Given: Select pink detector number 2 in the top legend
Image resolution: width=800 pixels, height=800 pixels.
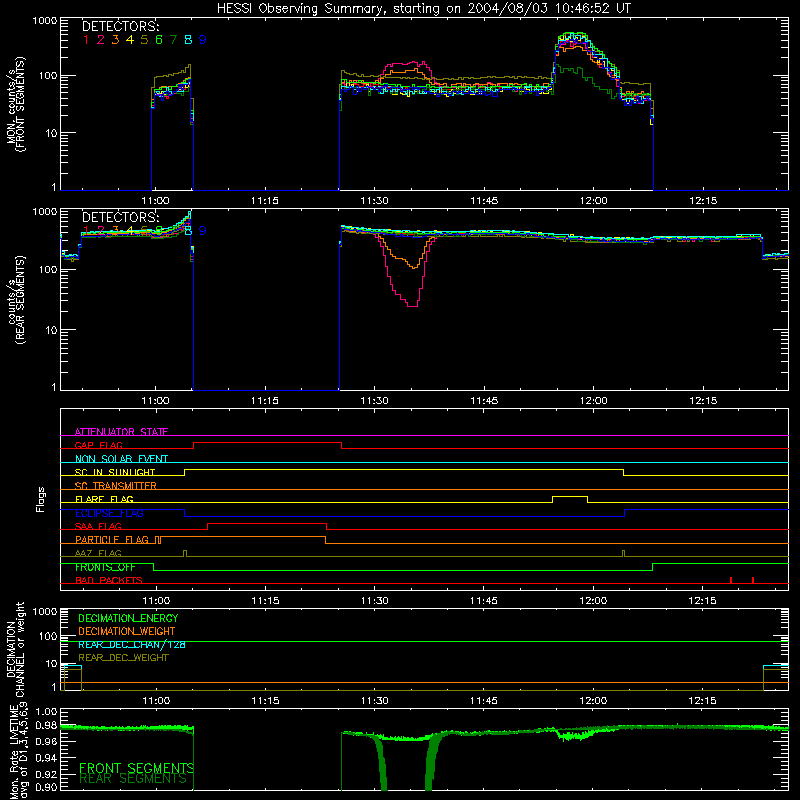Looking at the screenshot, I should point(101,40).
